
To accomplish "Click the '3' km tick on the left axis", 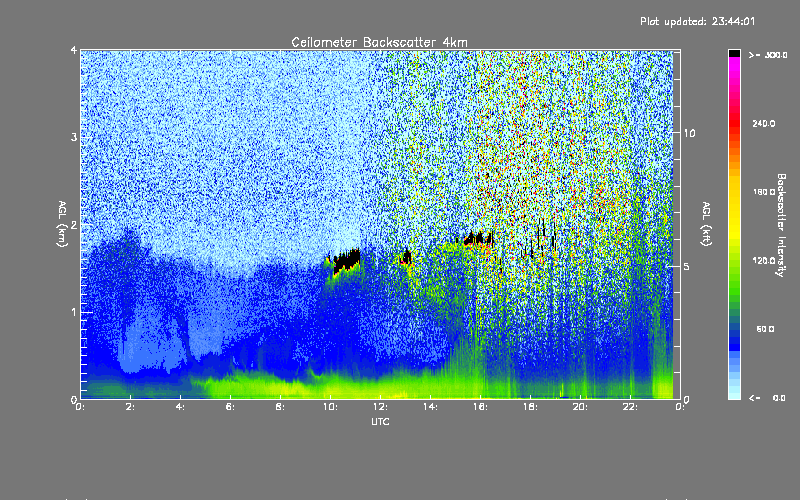I will click(74, 137).
